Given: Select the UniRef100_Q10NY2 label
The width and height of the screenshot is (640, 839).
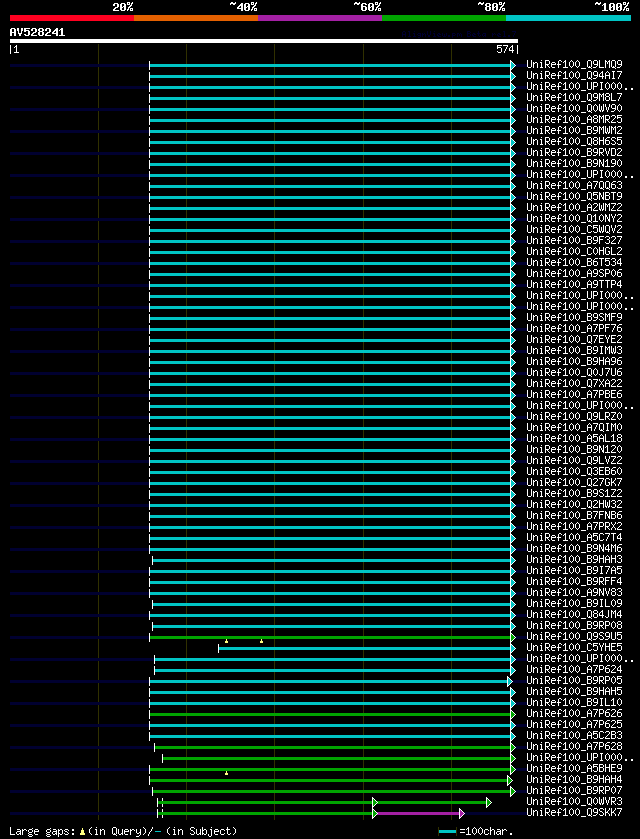Looking at the screenshot, I should (574, 218).
